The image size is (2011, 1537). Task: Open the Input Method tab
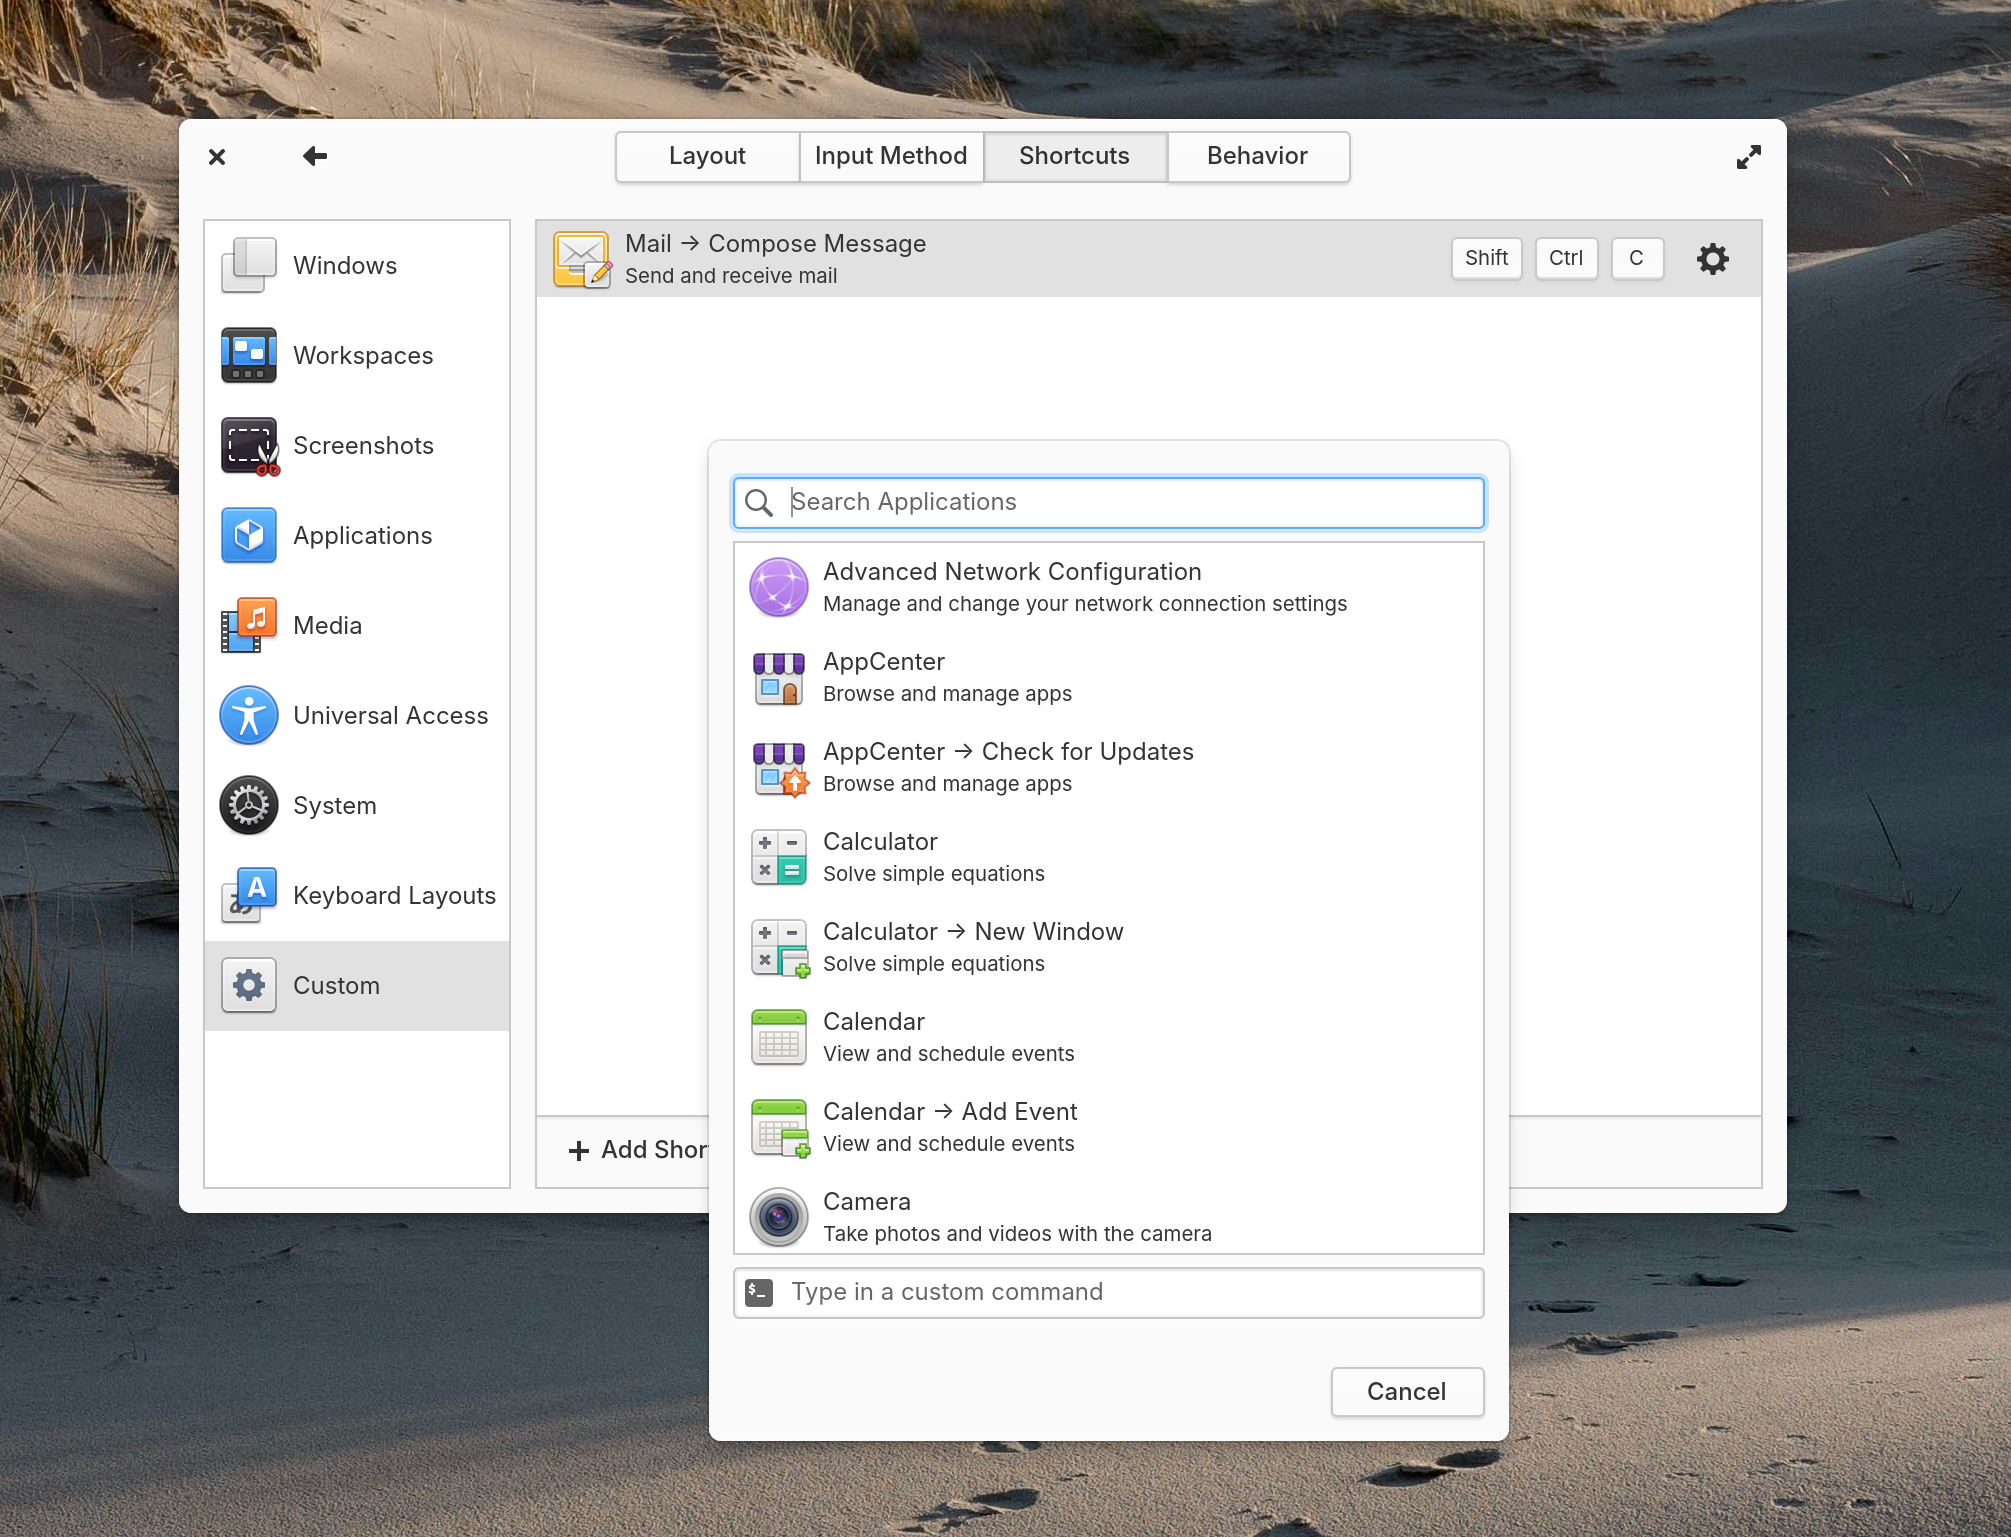click(x=890, y=157)
